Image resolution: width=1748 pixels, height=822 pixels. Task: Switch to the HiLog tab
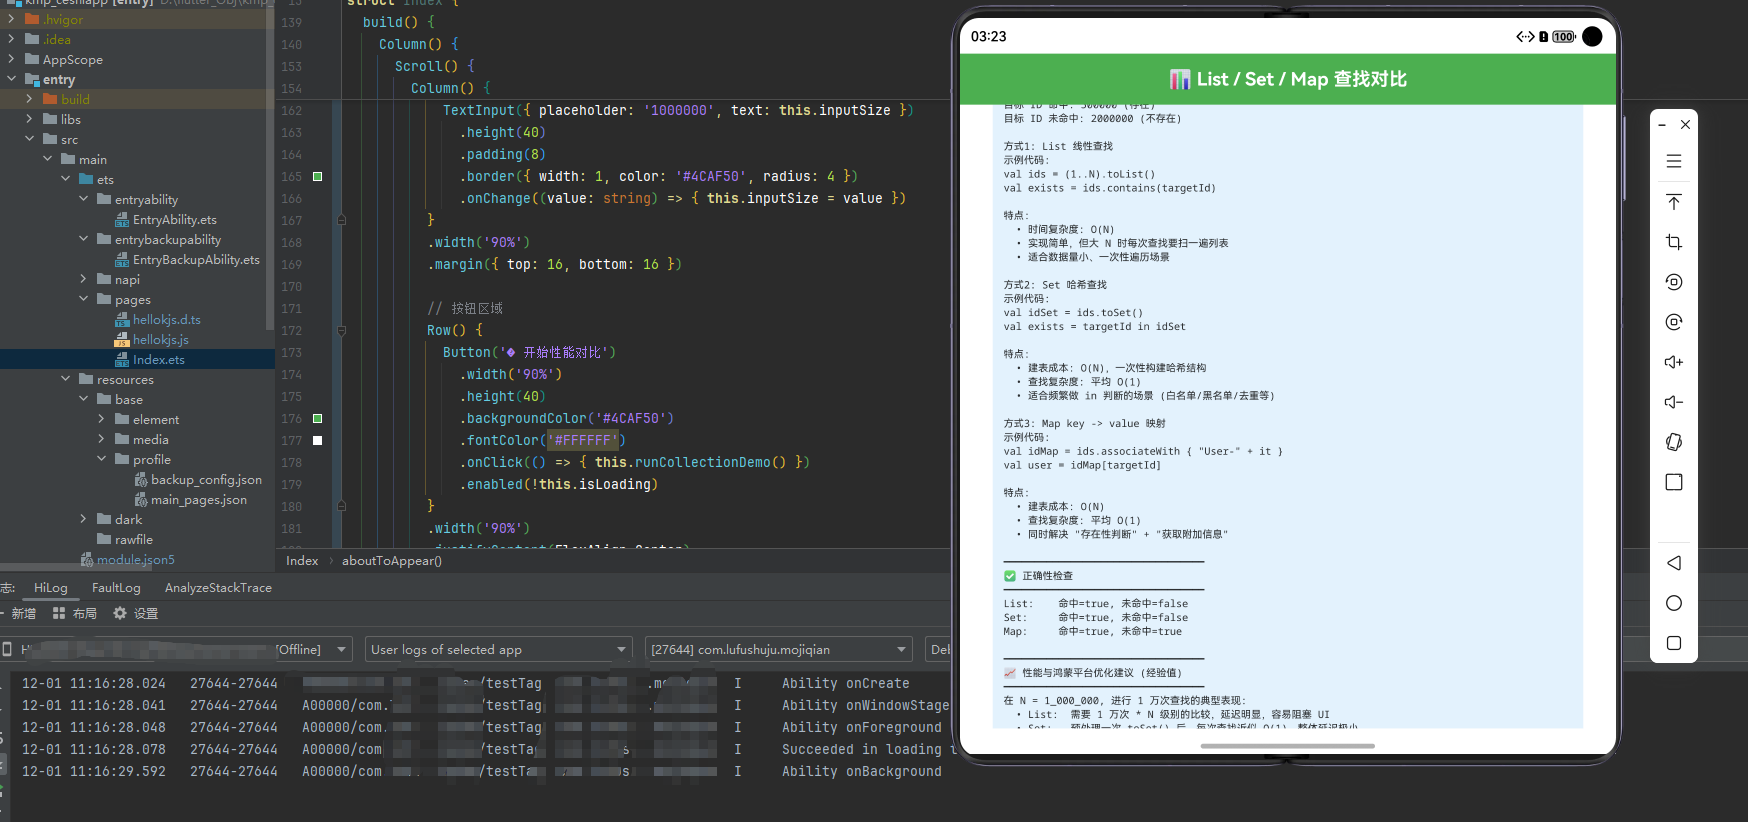51,587
